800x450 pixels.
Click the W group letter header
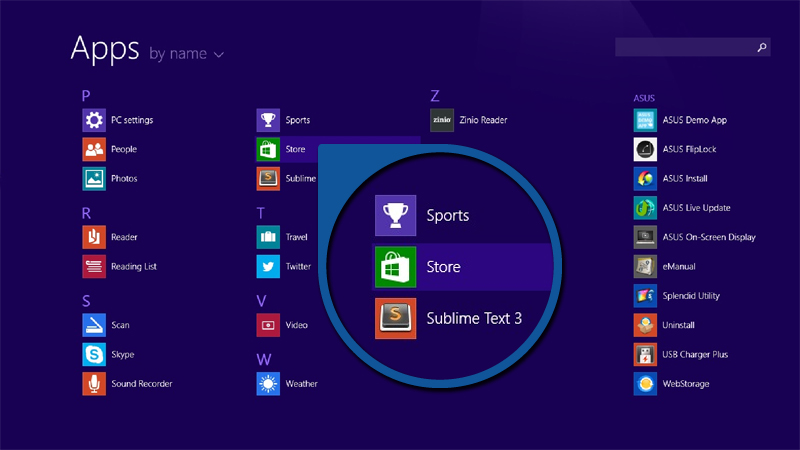(264, 360)
